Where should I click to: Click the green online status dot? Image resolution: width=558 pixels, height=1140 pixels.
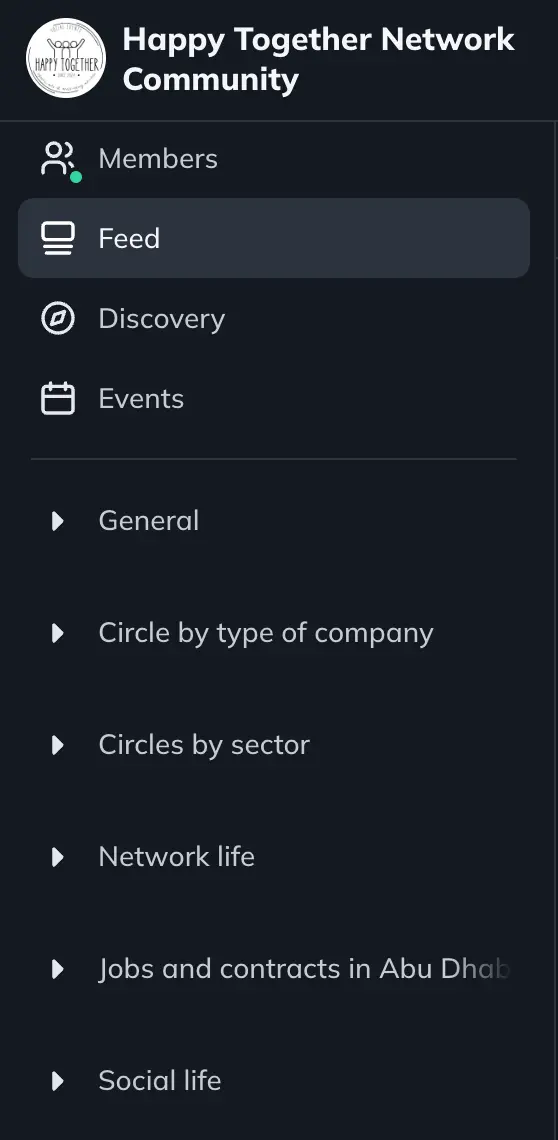click(x=76, y=177)
